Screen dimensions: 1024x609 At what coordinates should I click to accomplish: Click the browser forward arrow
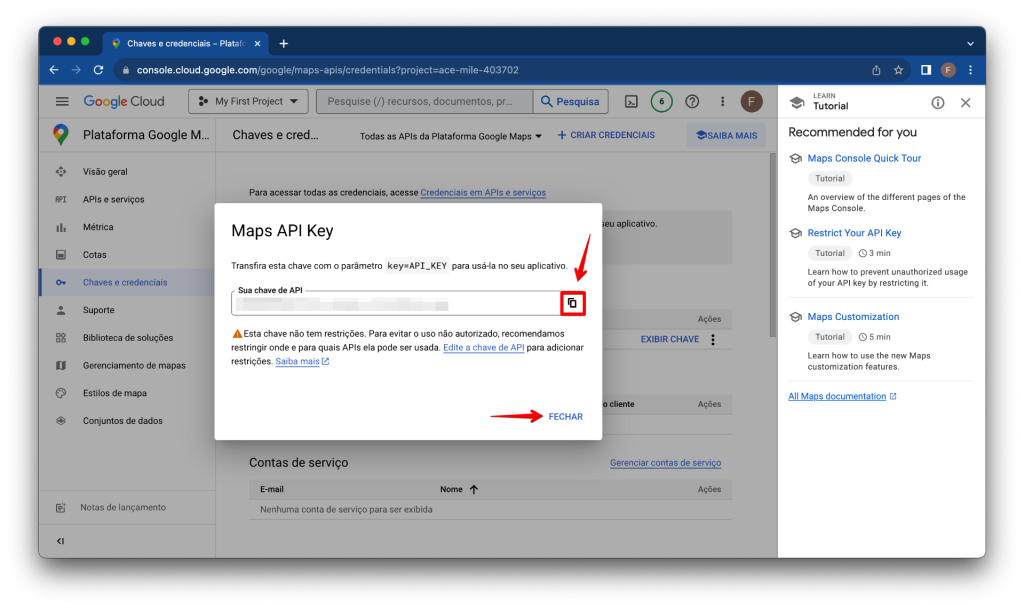[76, 70]
